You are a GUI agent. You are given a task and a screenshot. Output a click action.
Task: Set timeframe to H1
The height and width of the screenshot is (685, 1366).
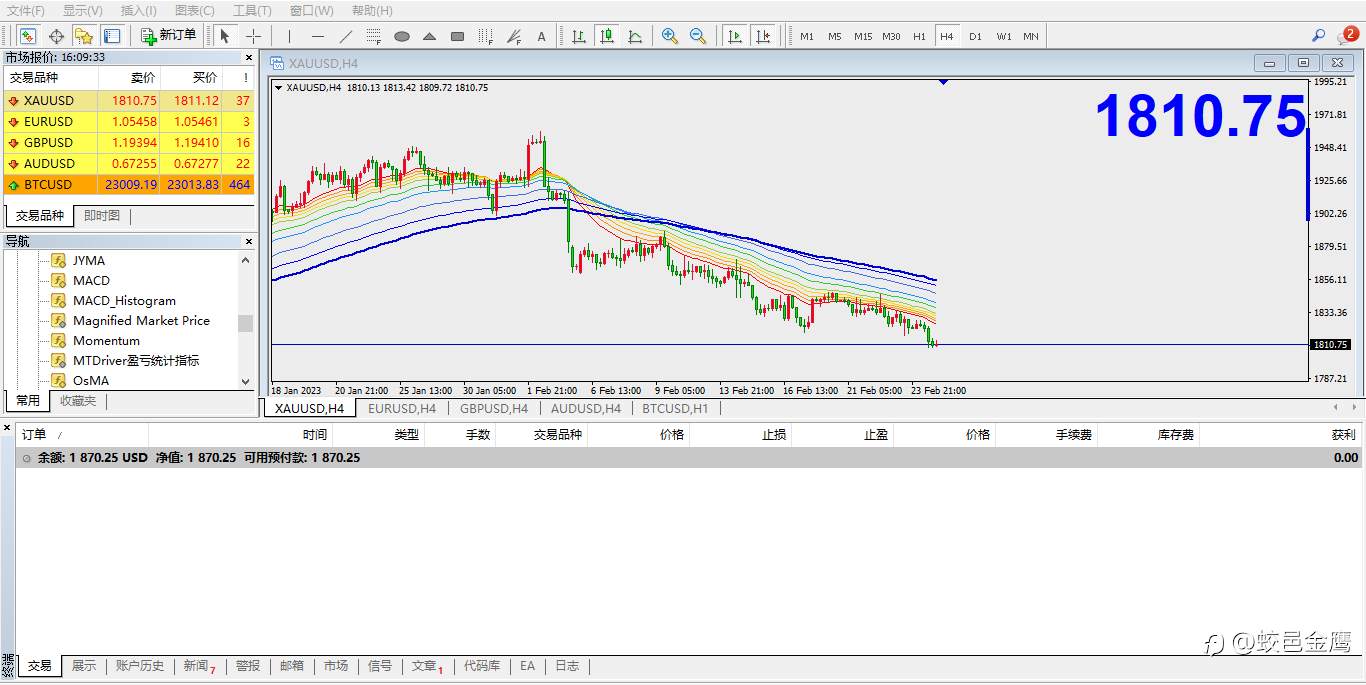[919, 36]
